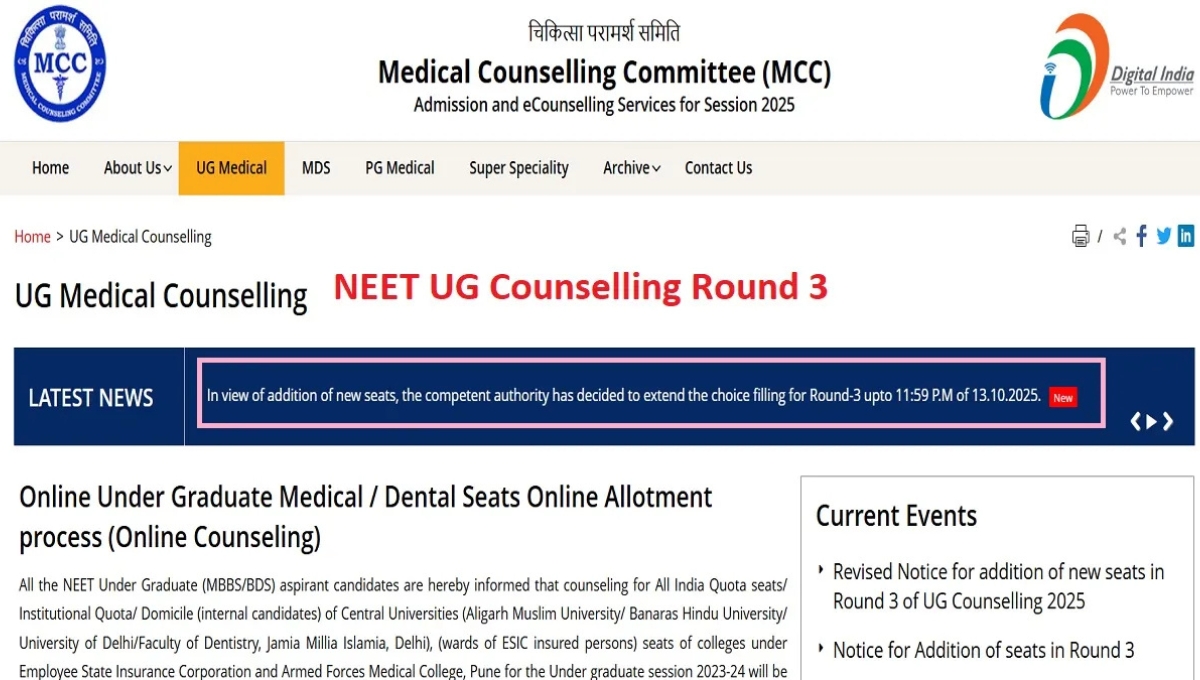Screen dimensions: 1200x680
Task: Click the Twitter bird icon
Action: (x=1163, y=236)
